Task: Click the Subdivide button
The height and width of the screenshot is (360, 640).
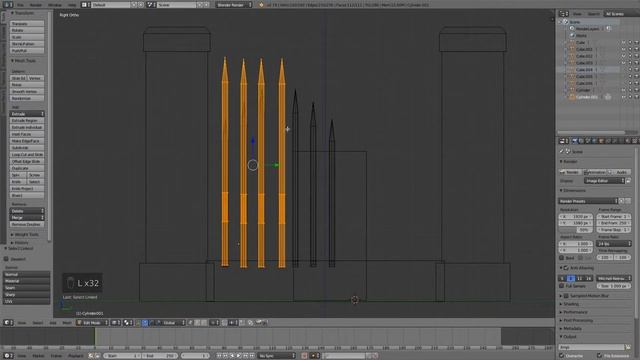Action: (x=27, y=148)
